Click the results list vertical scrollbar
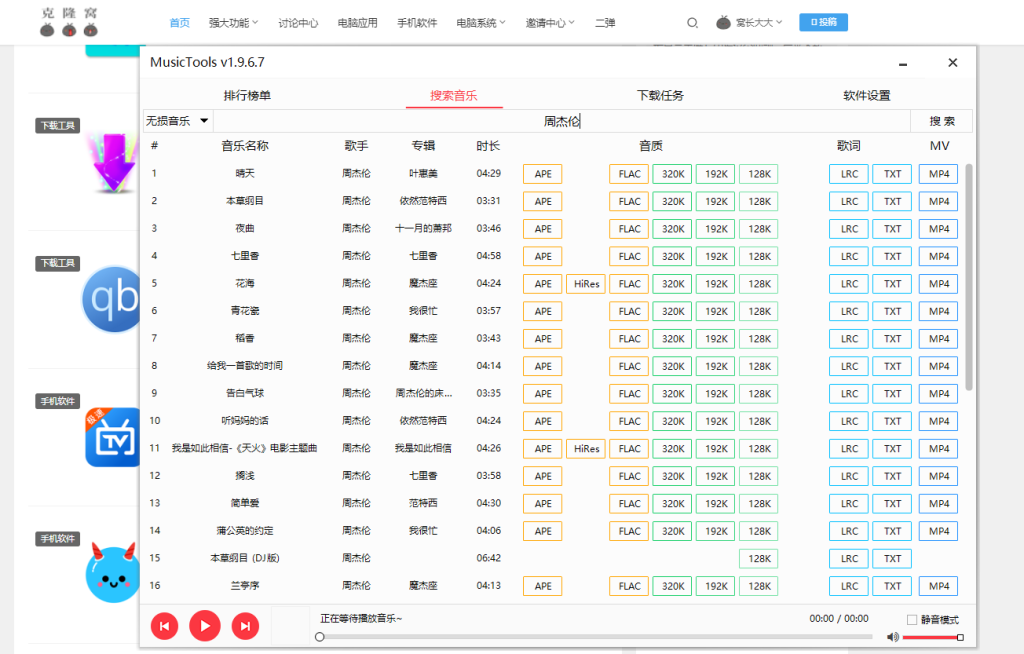The image size is (1024, 654). pos(968,277)
